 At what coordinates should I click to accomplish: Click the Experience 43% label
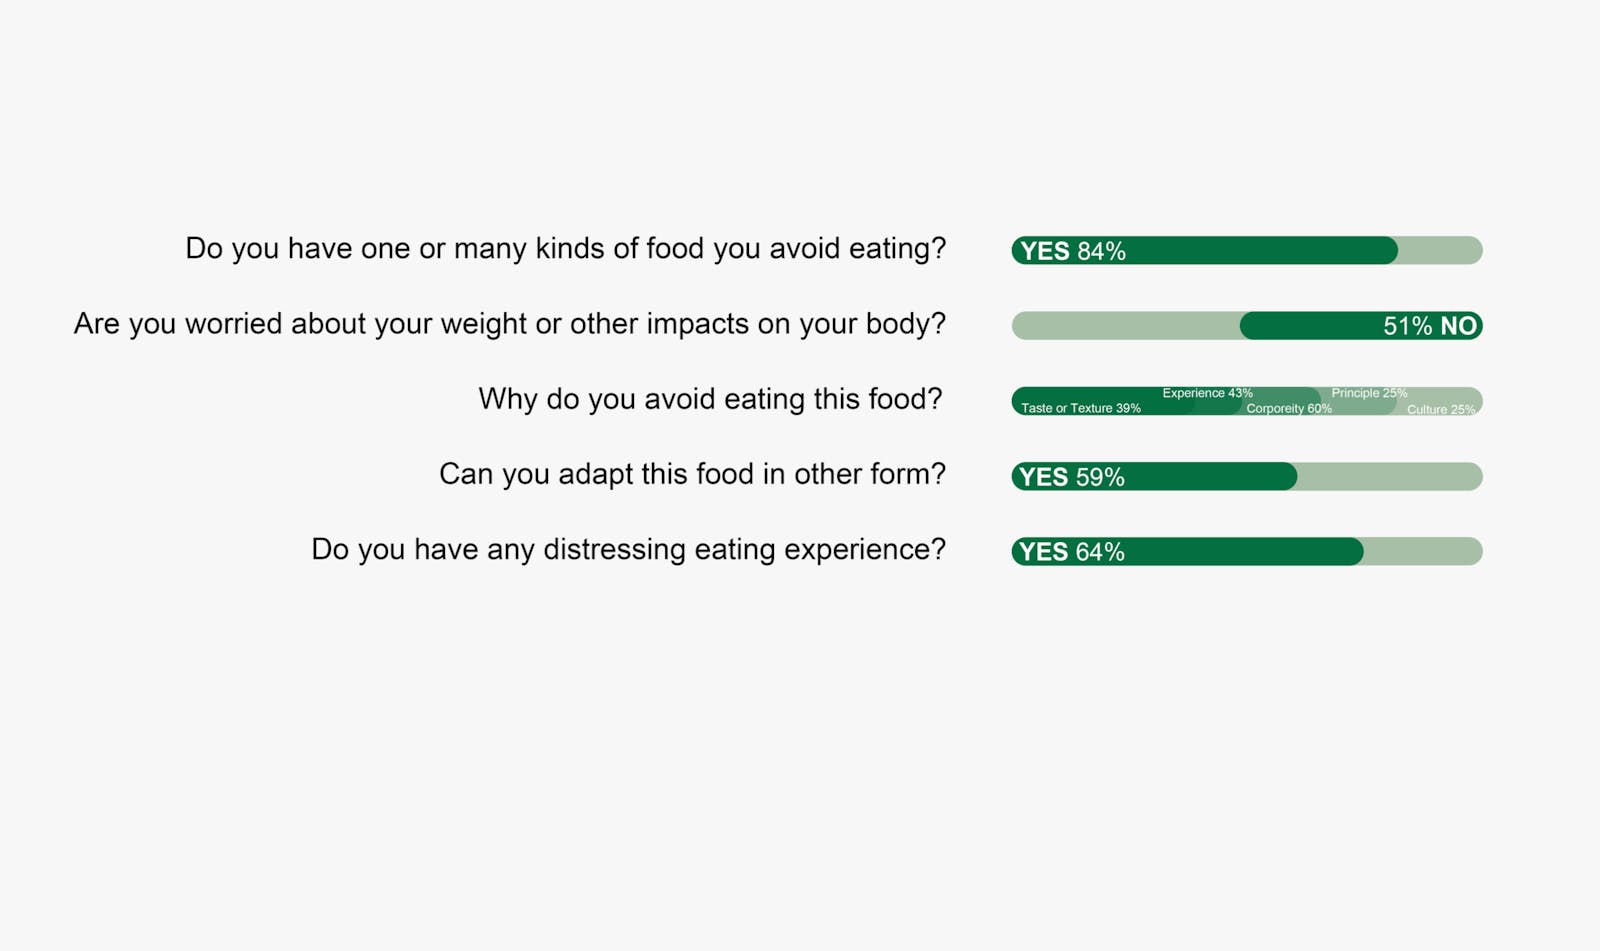coord(1207,393)
